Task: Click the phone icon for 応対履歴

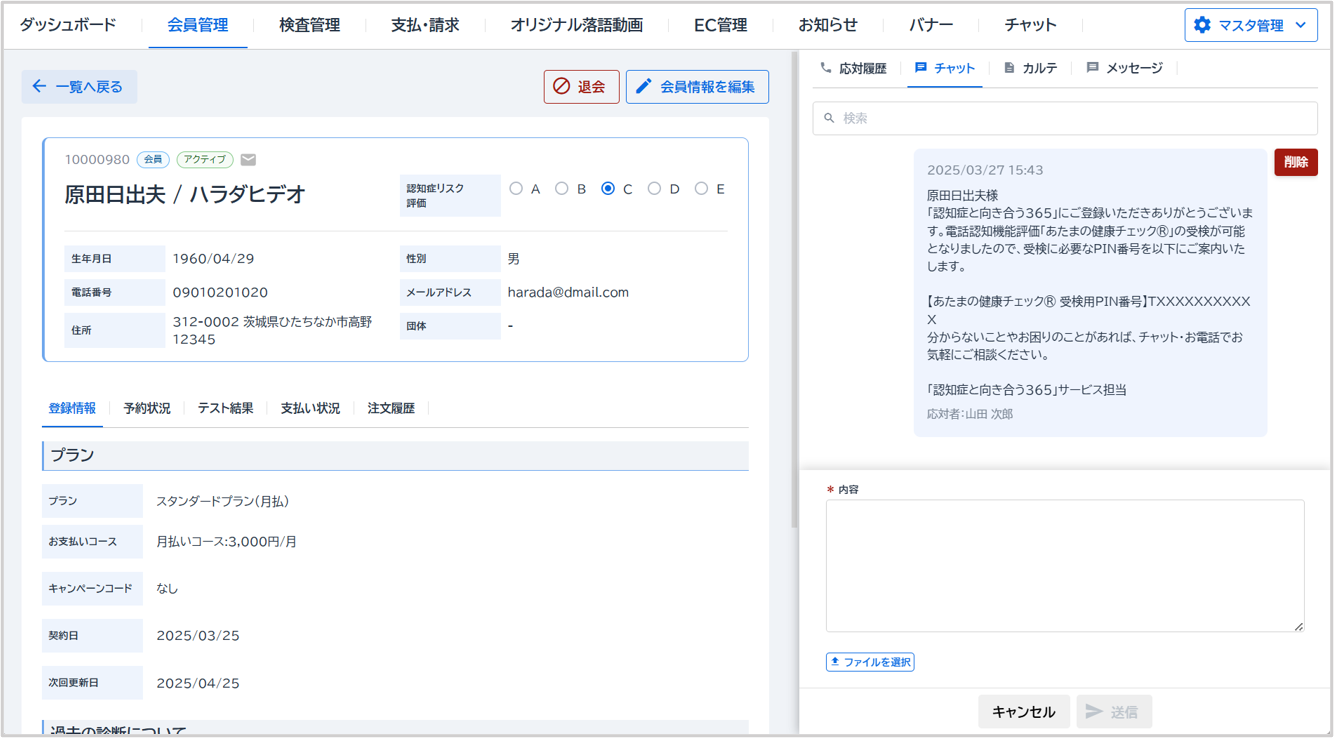Action: click(x=825, y=68)
